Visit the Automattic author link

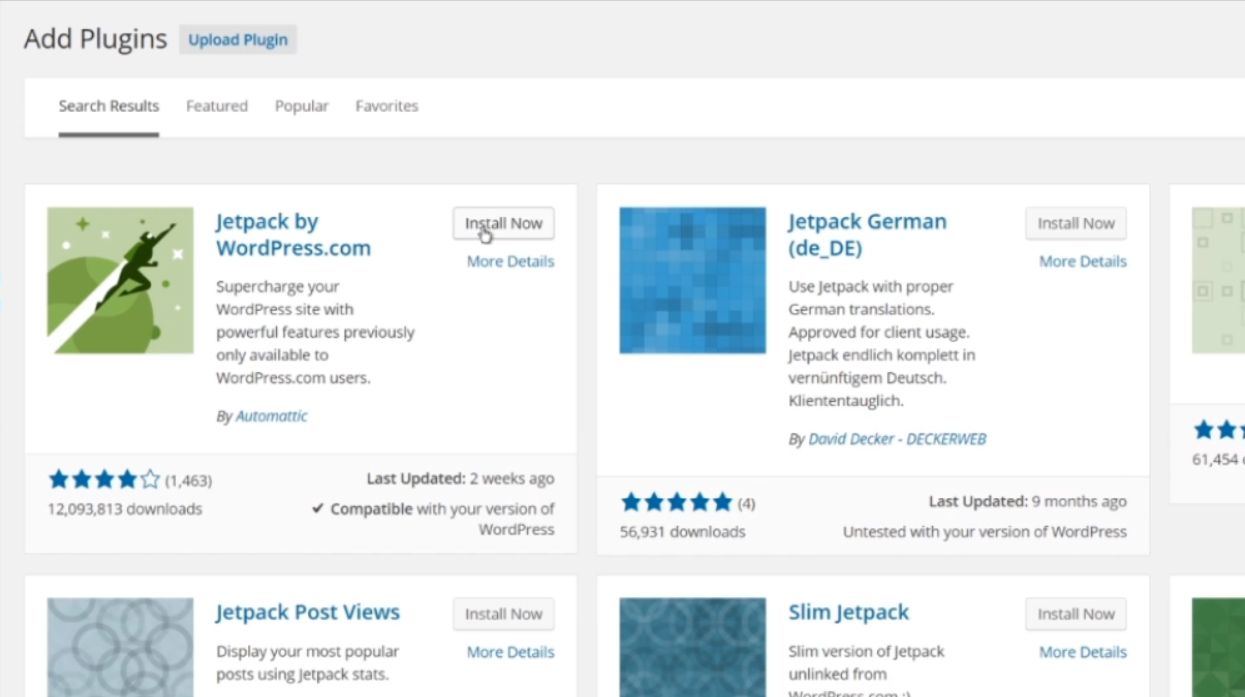pos(272,416)
